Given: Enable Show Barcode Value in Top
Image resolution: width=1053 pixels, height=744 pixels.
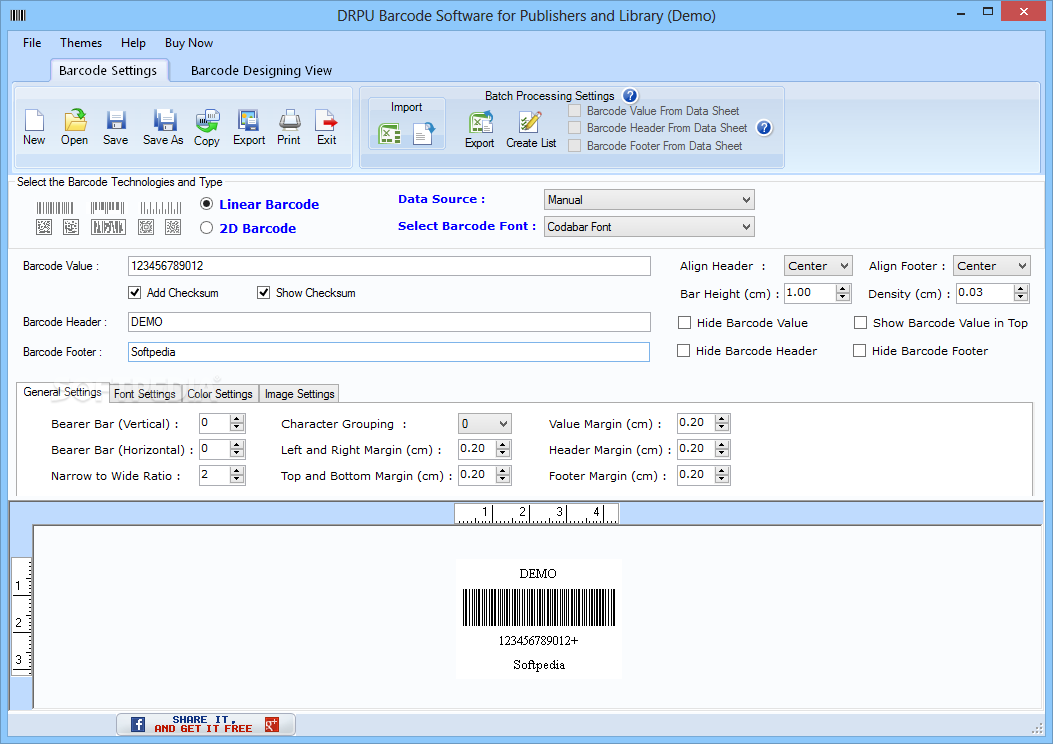Looking at the screenshot, I should [x=860, y=323].
